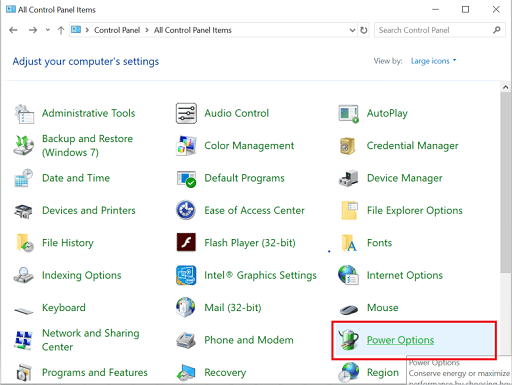Open the View by Large icons dropdown
Viewport: 512px width, 385px height.
tap(433, 61)
